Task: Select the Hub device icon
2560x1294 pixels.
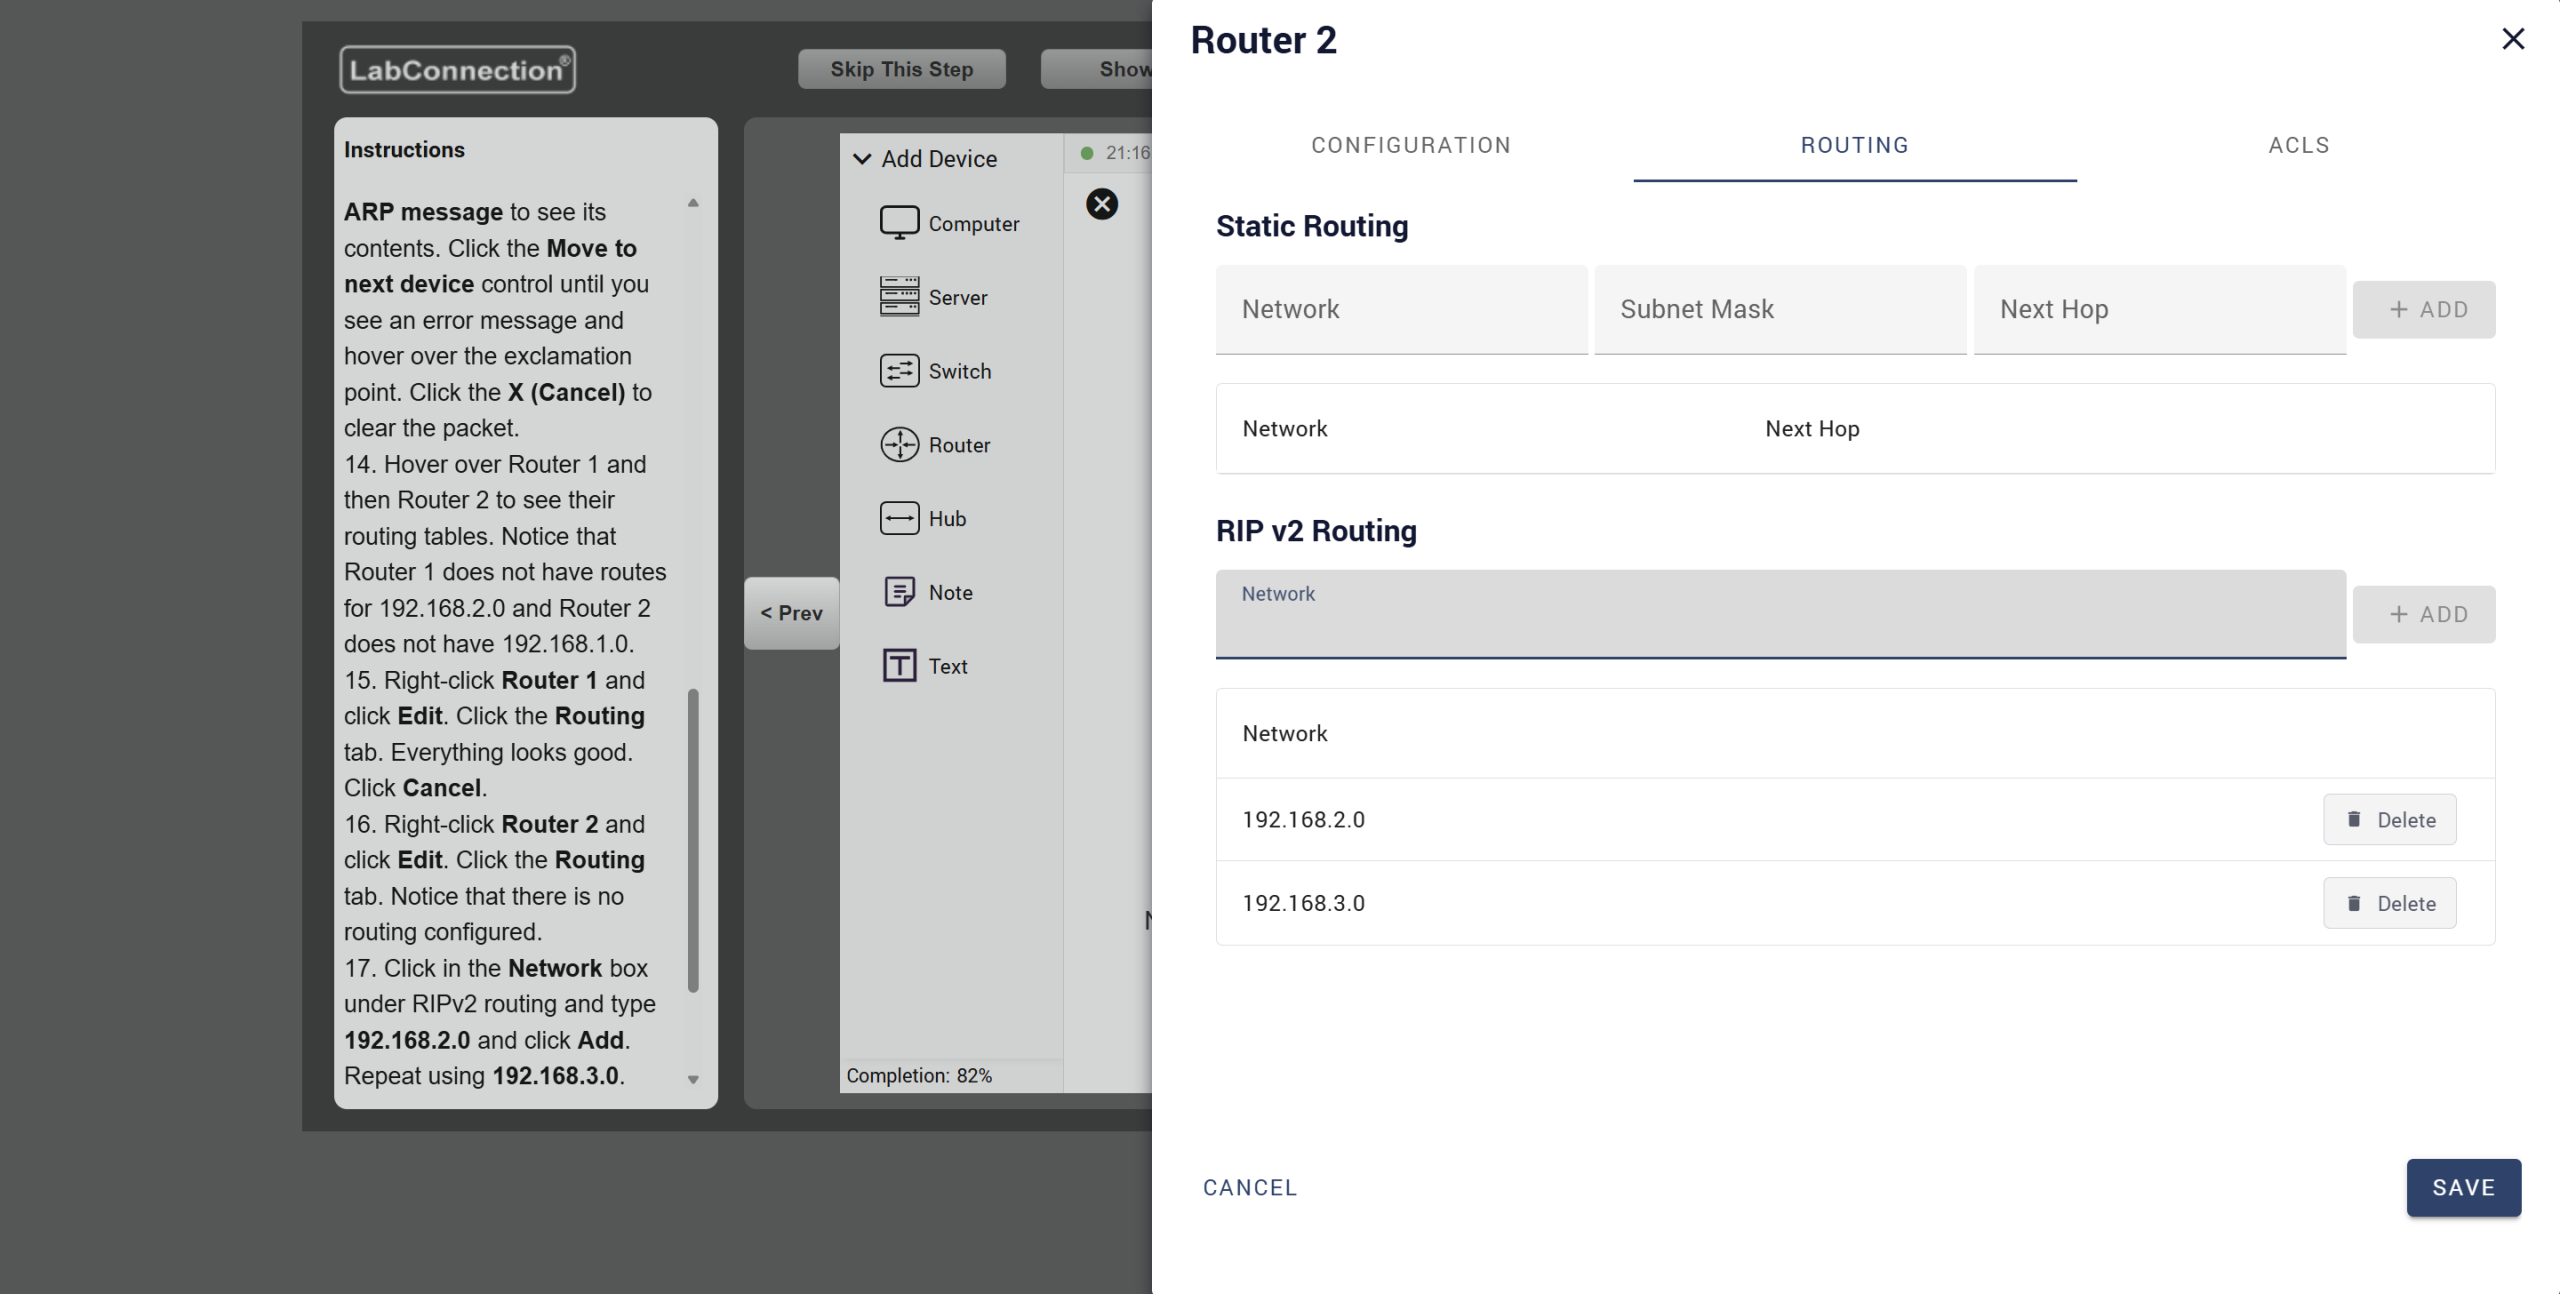Action: (899, 518)
